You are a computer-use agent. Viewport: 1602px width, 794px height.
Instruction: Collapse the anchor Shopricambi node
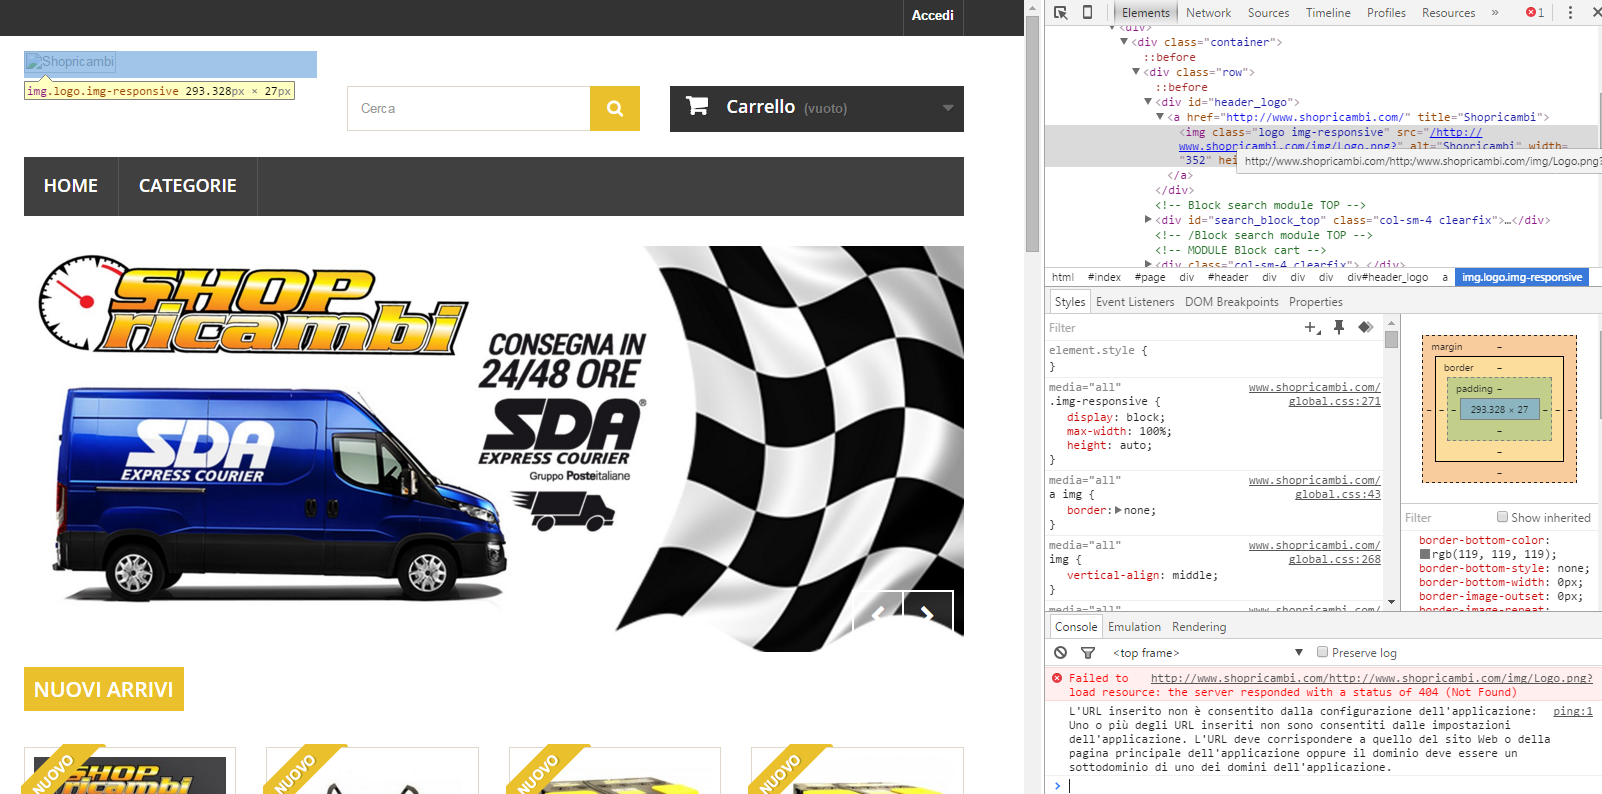point(1160,117)
